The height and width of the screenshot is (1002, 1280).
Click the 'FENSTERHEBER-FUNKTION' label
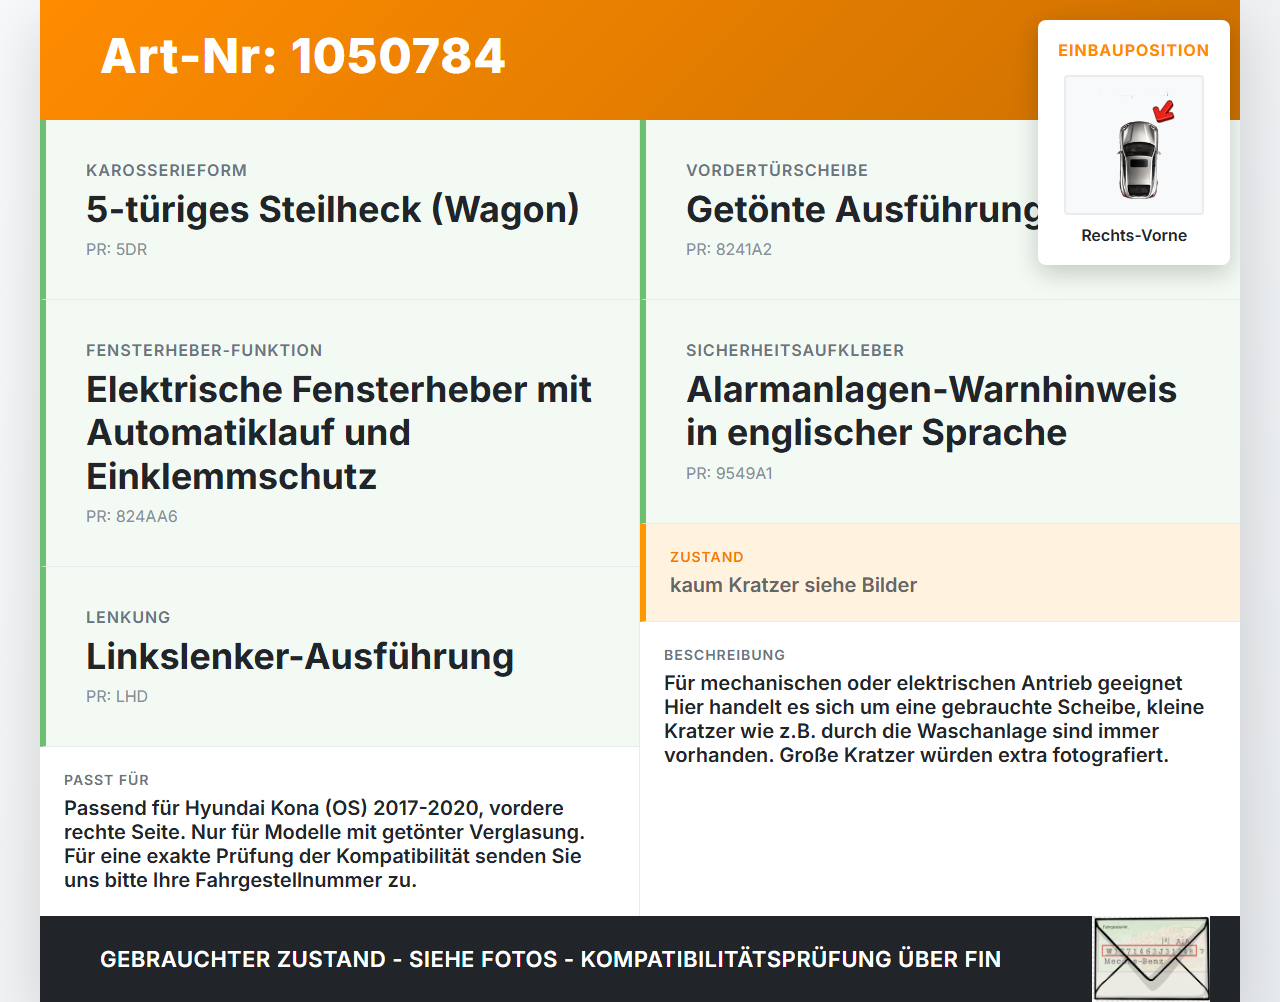[x=204, y=350]
